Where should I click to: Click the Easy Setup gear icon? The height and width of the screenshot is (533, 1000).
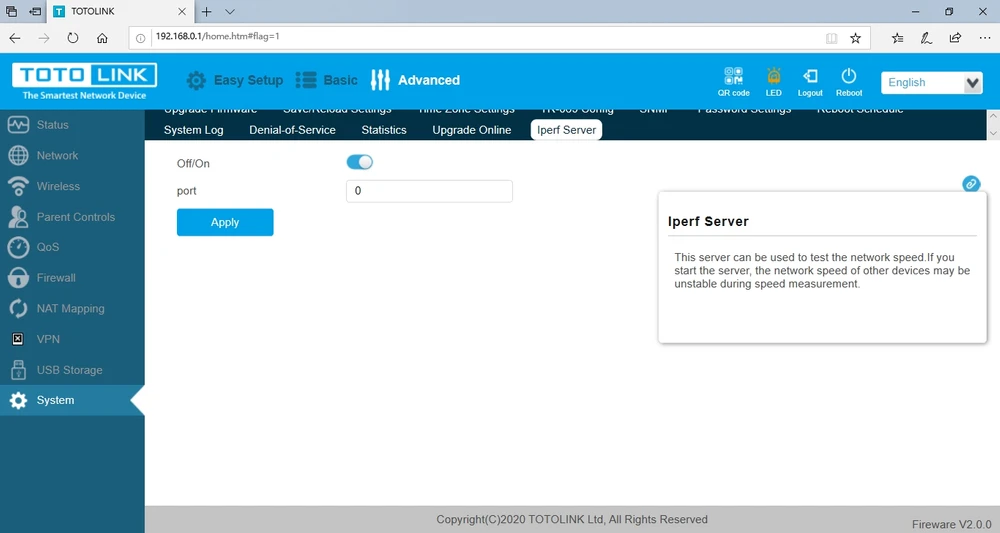coord(196,80)
